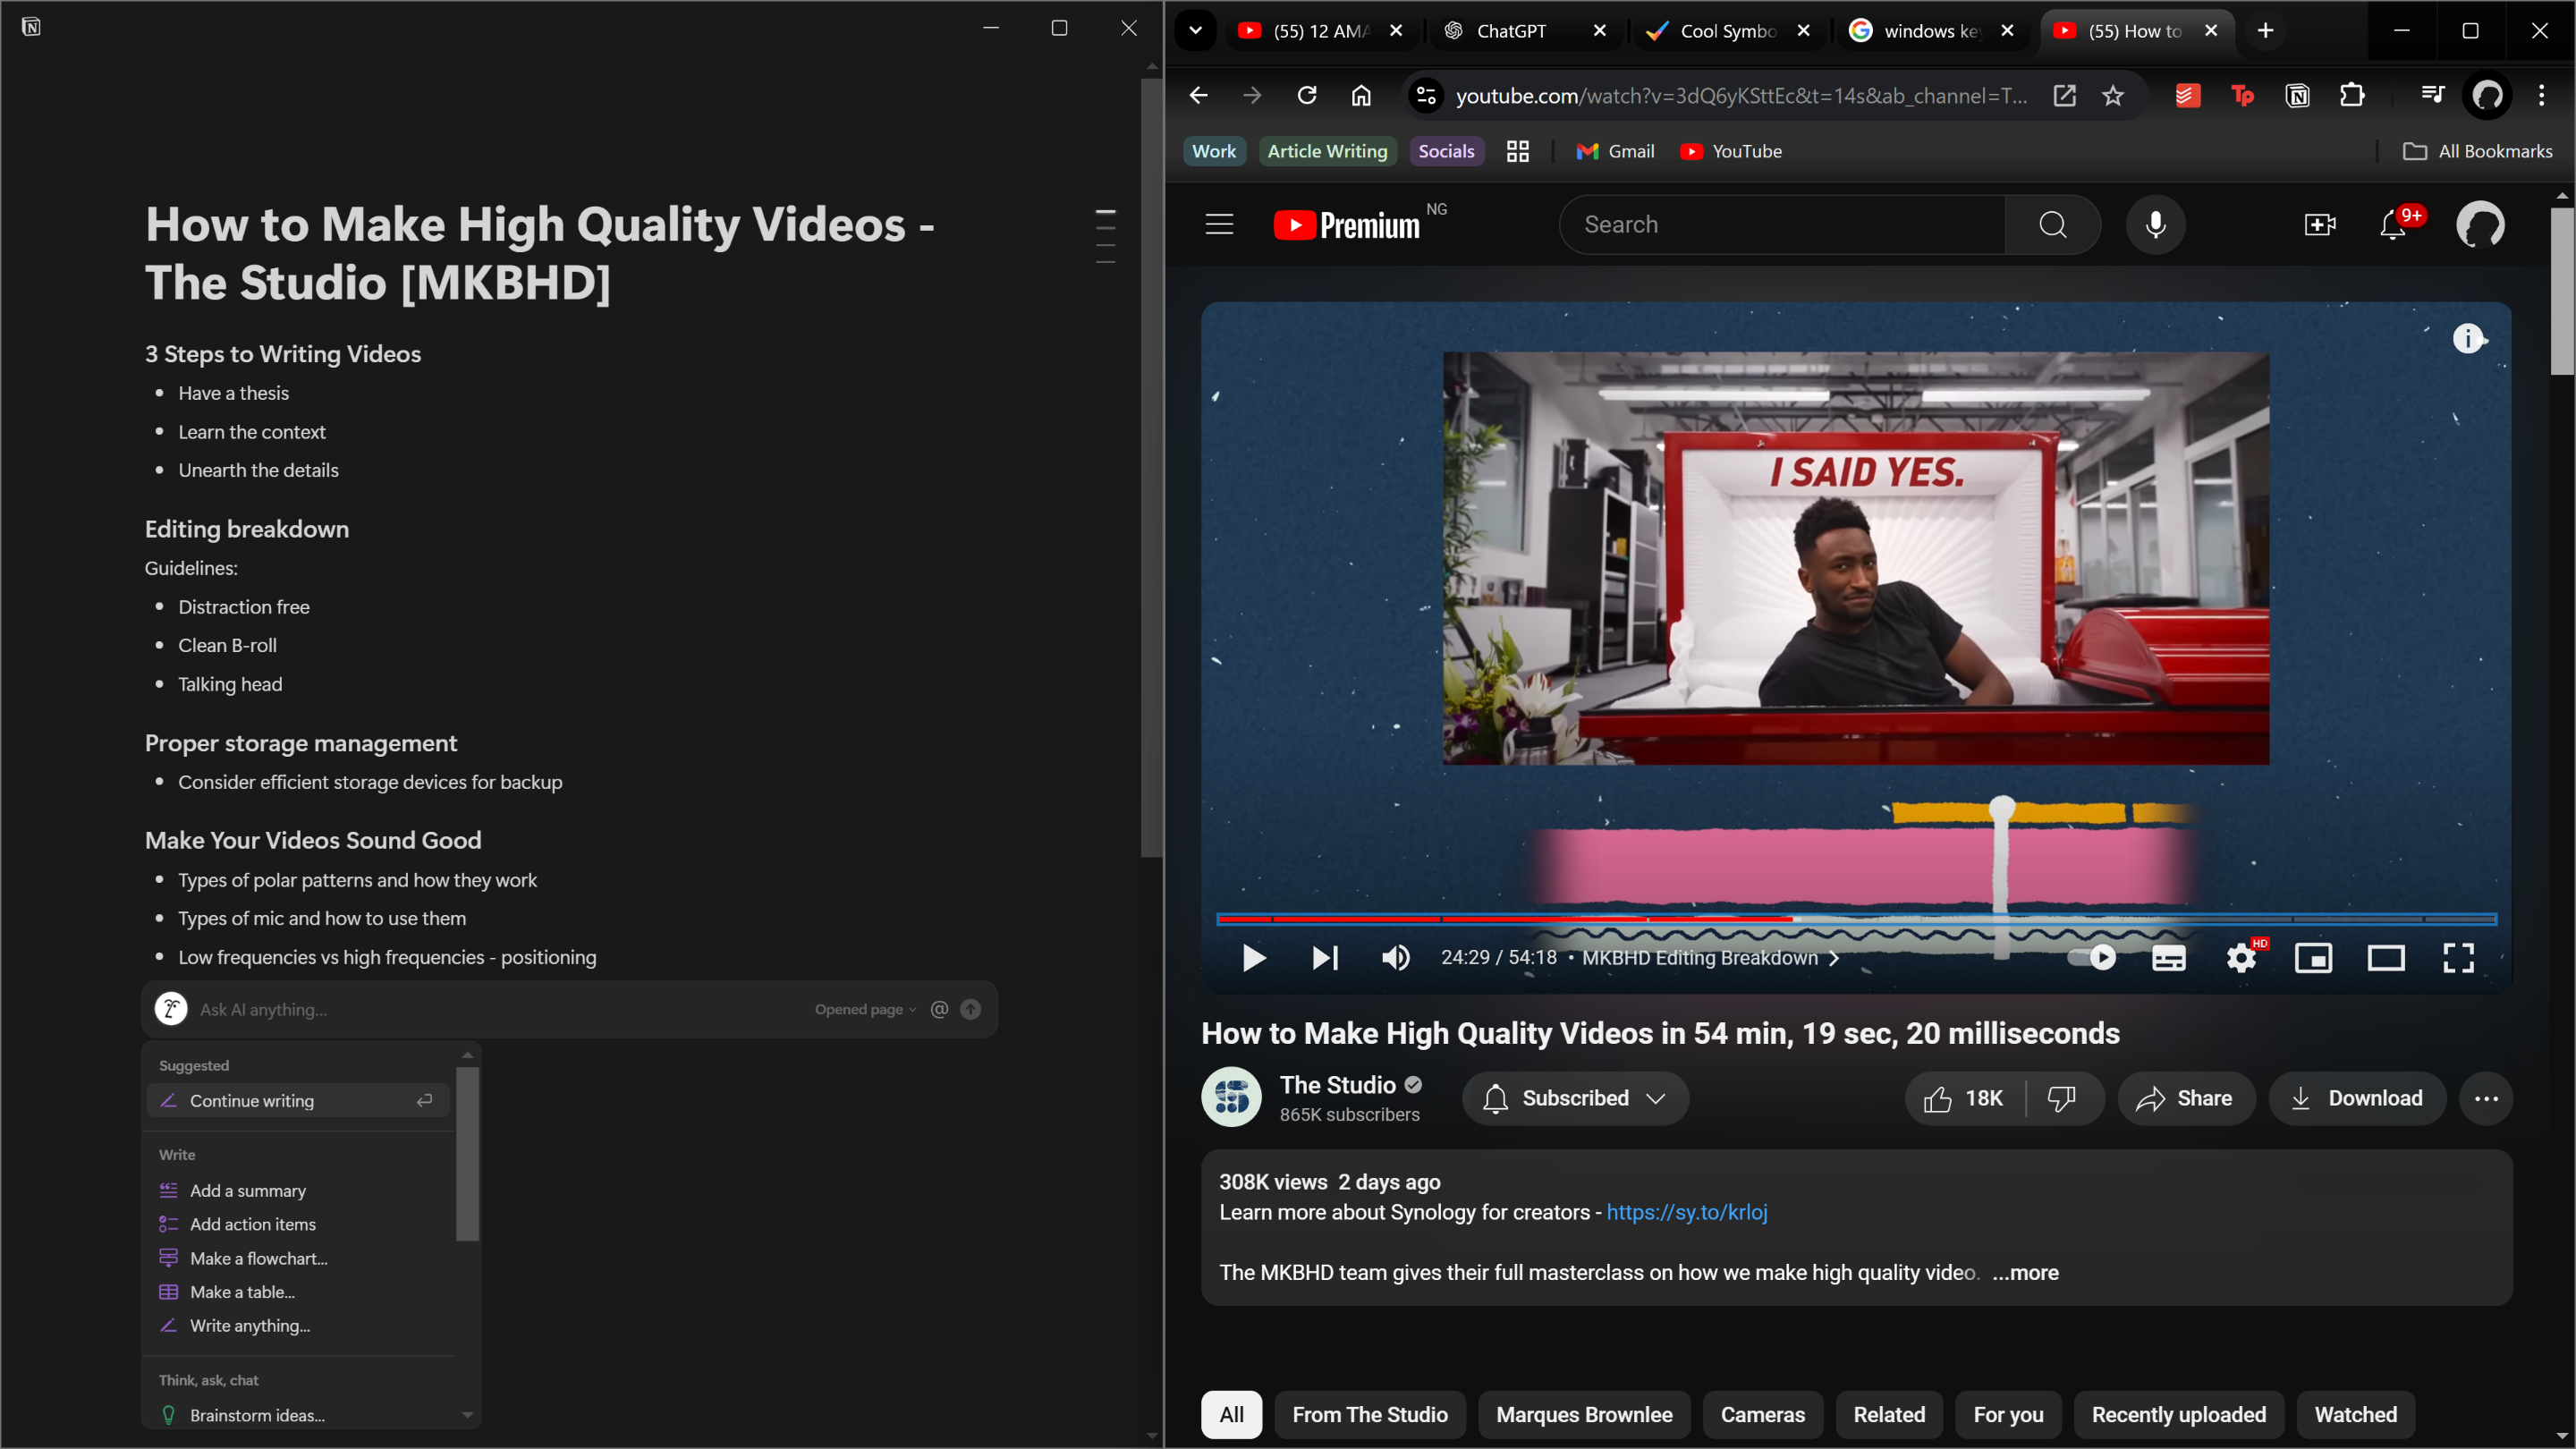Seek on the video progress bar
Viewport: 2576px width, 1449px height.
point(1856,918)
